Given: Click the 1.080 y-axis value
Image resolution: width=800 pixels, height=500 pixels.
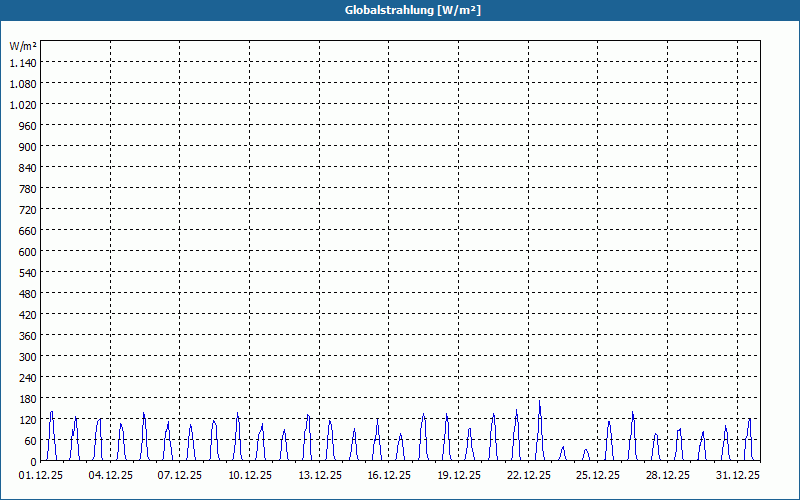Looking at the screenshot, I should pos(23,84).
